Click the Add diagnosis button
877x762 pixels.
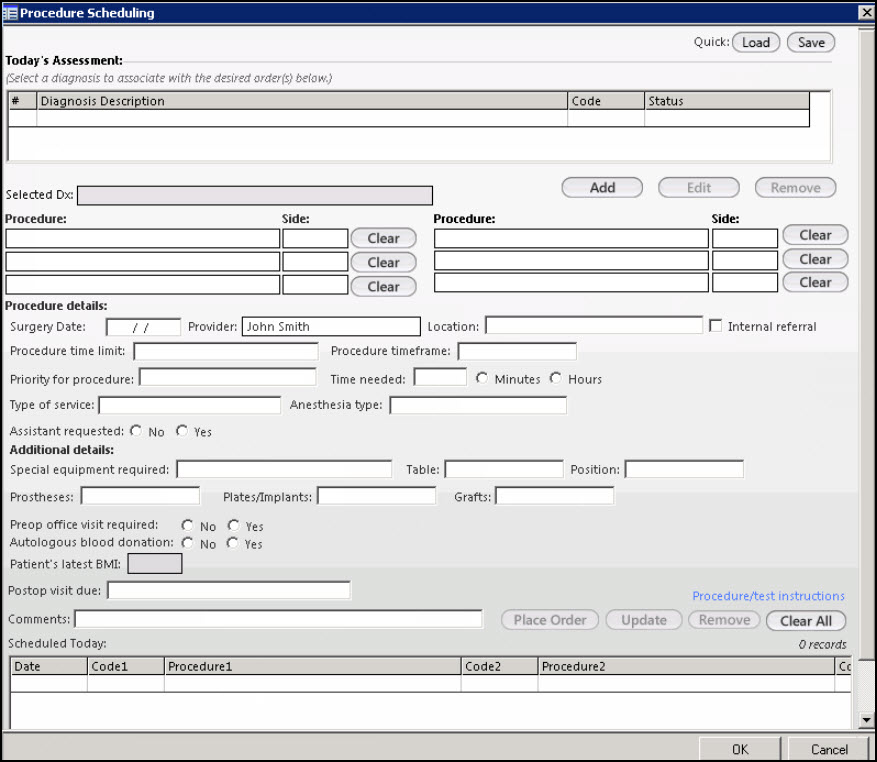602,188
